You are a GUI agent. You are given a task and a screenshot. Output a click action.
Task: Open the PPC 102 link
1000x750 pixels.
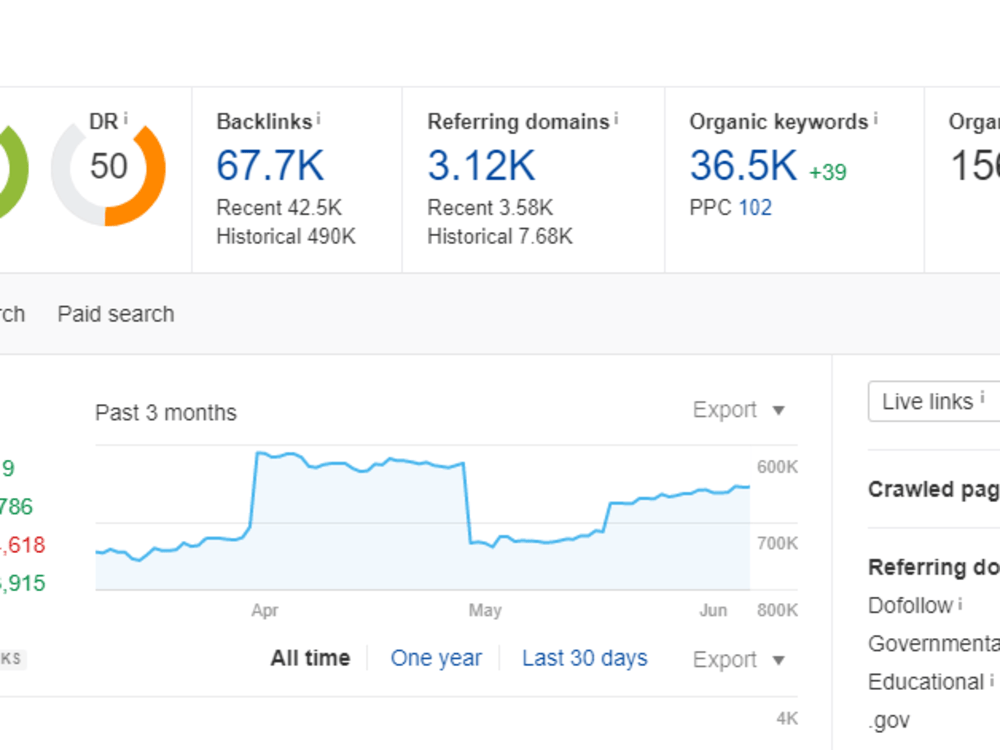(x=755, y=208)
